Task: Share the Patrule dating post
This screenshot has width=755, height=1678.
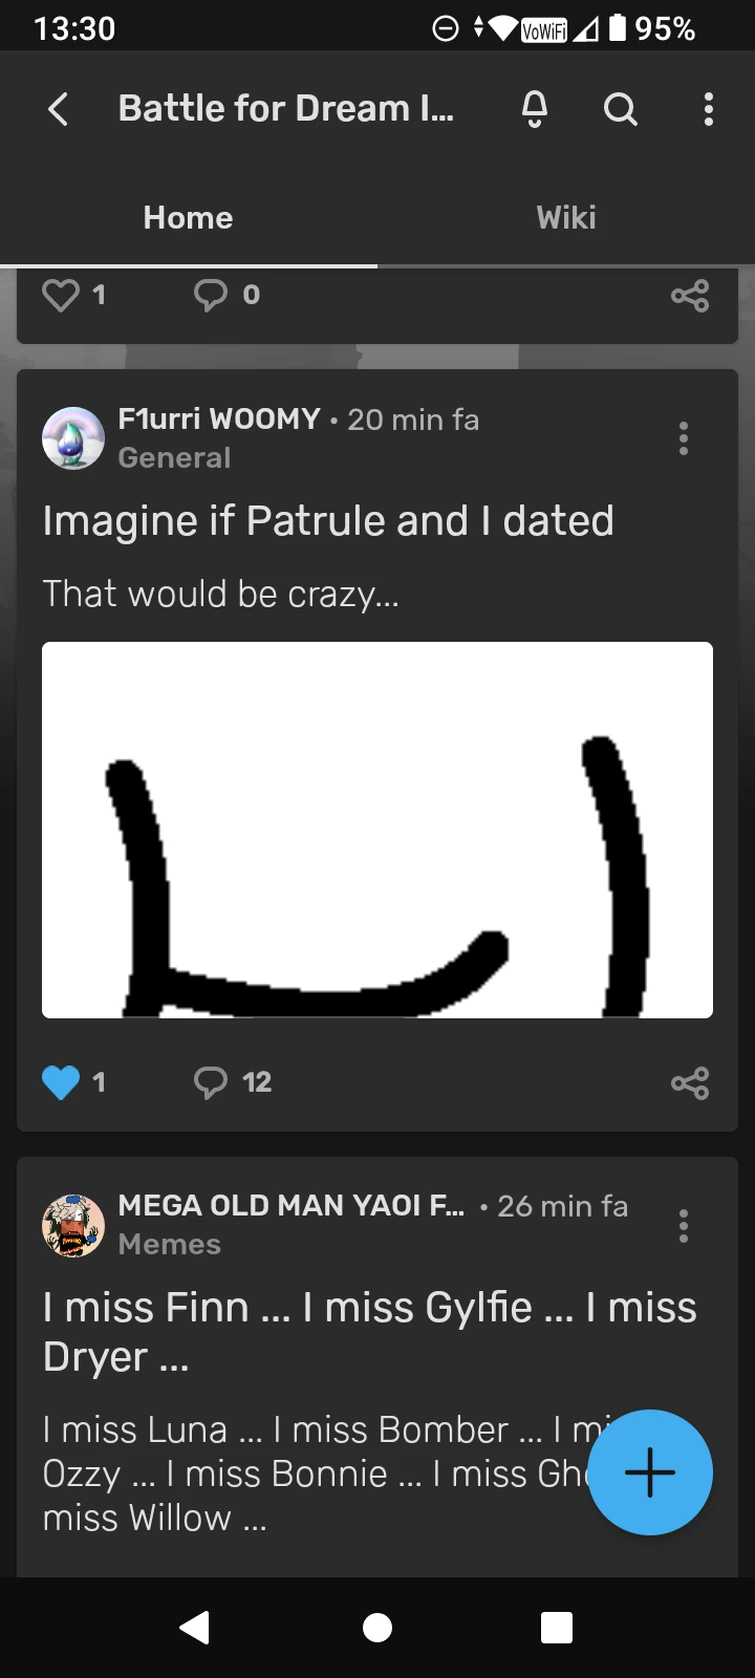Action: tap(690, 1082)
